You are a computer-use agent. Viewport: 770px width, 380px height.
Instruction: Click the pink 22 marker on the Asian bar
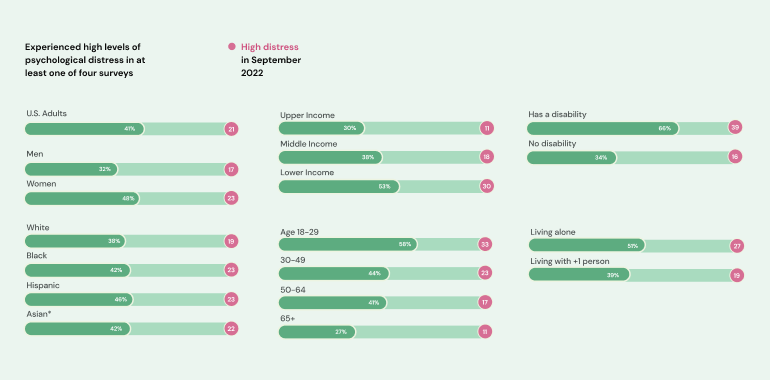click(231, 329)
